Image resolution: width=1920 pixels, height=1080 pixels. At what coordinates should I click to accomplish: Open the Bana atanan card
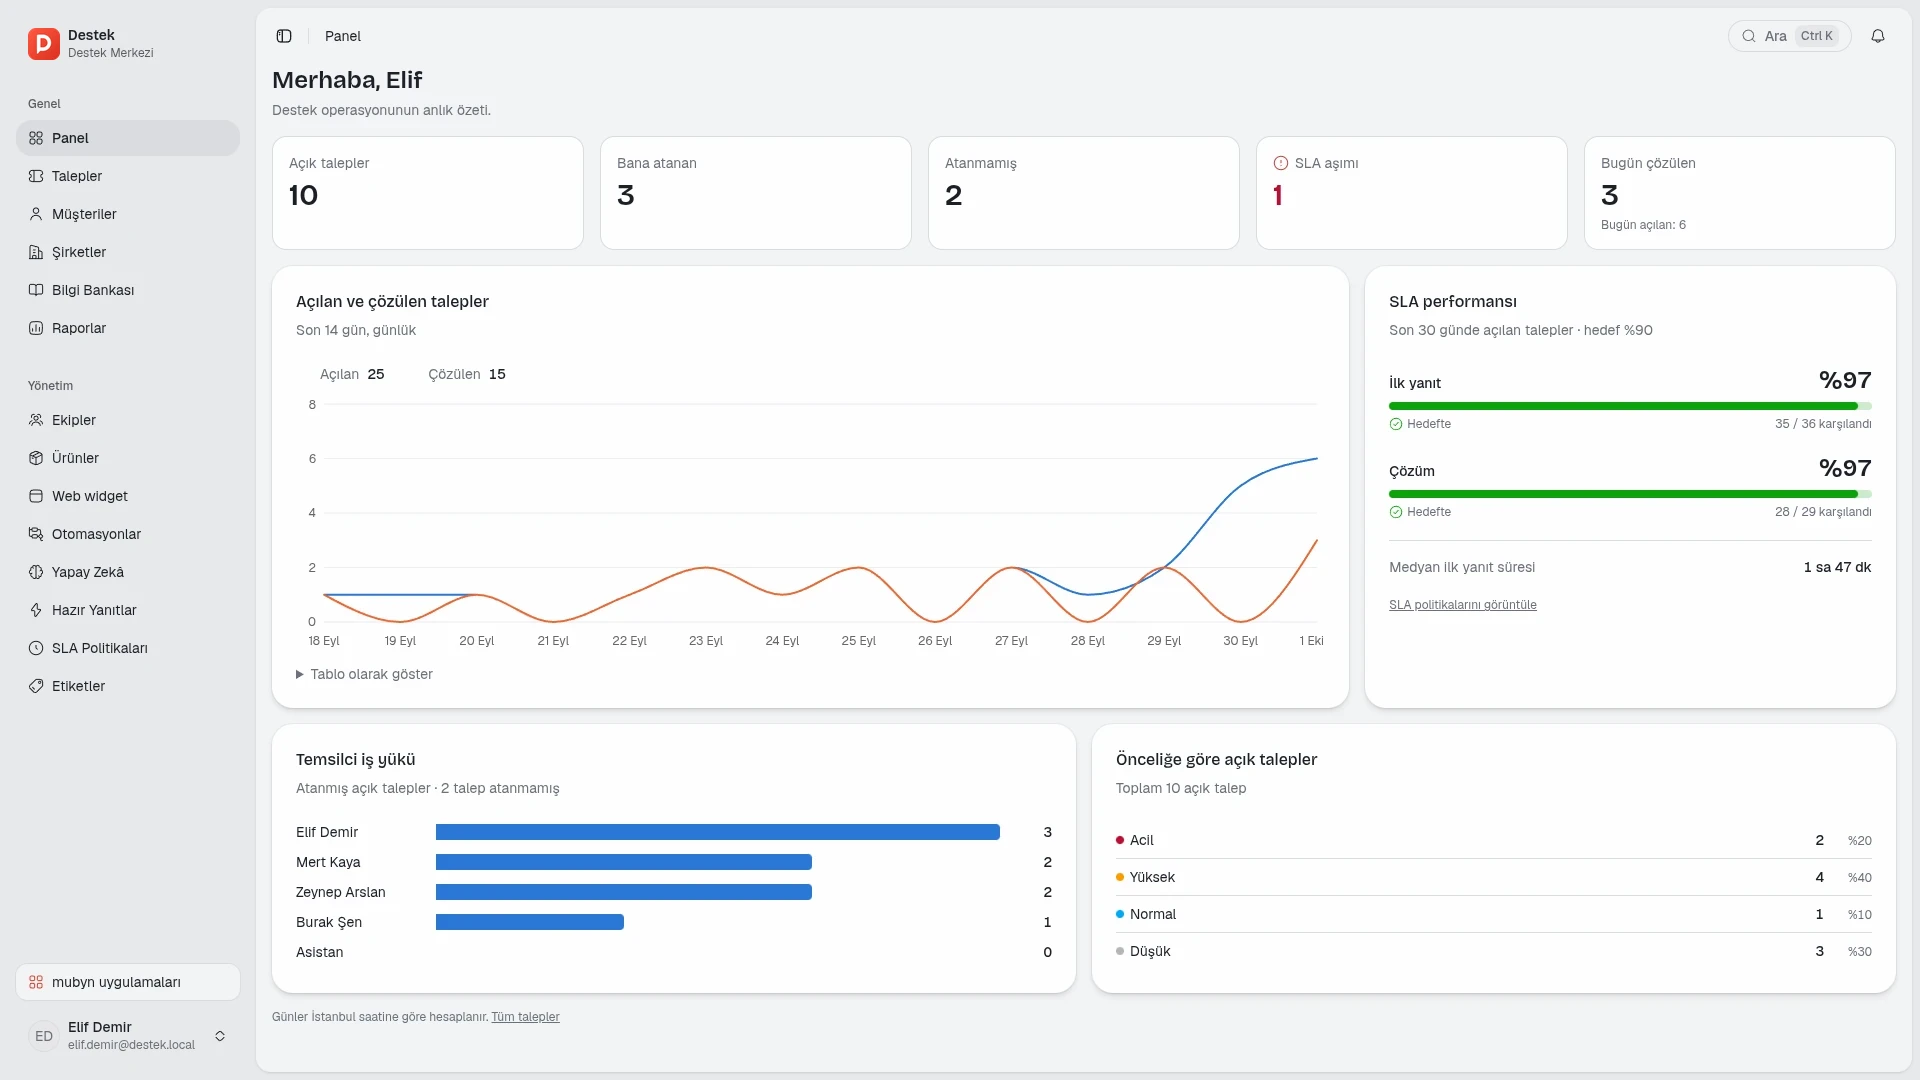point(756,193)
